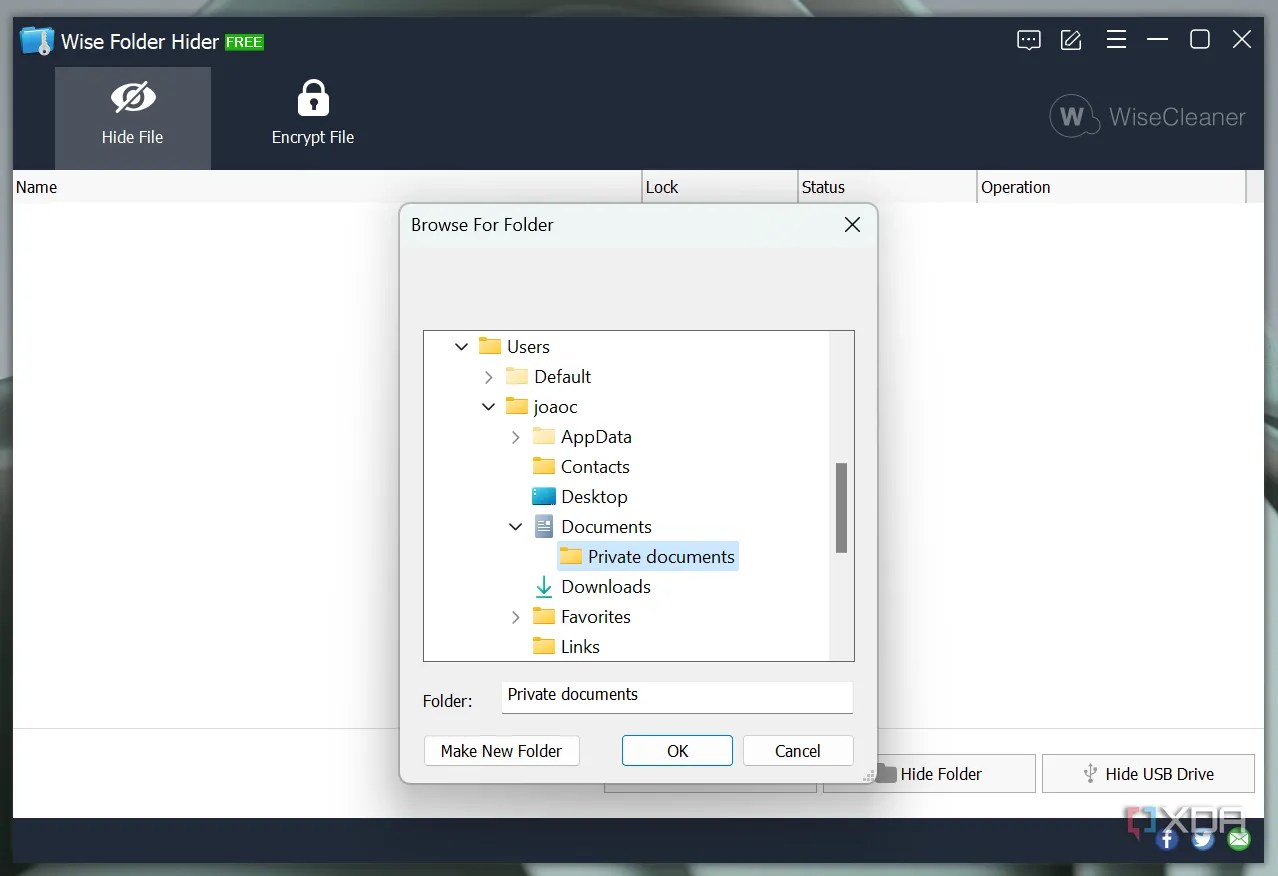Expand the AppData folder
Viewport: 1278px width, 876px height.
(515, 437)
